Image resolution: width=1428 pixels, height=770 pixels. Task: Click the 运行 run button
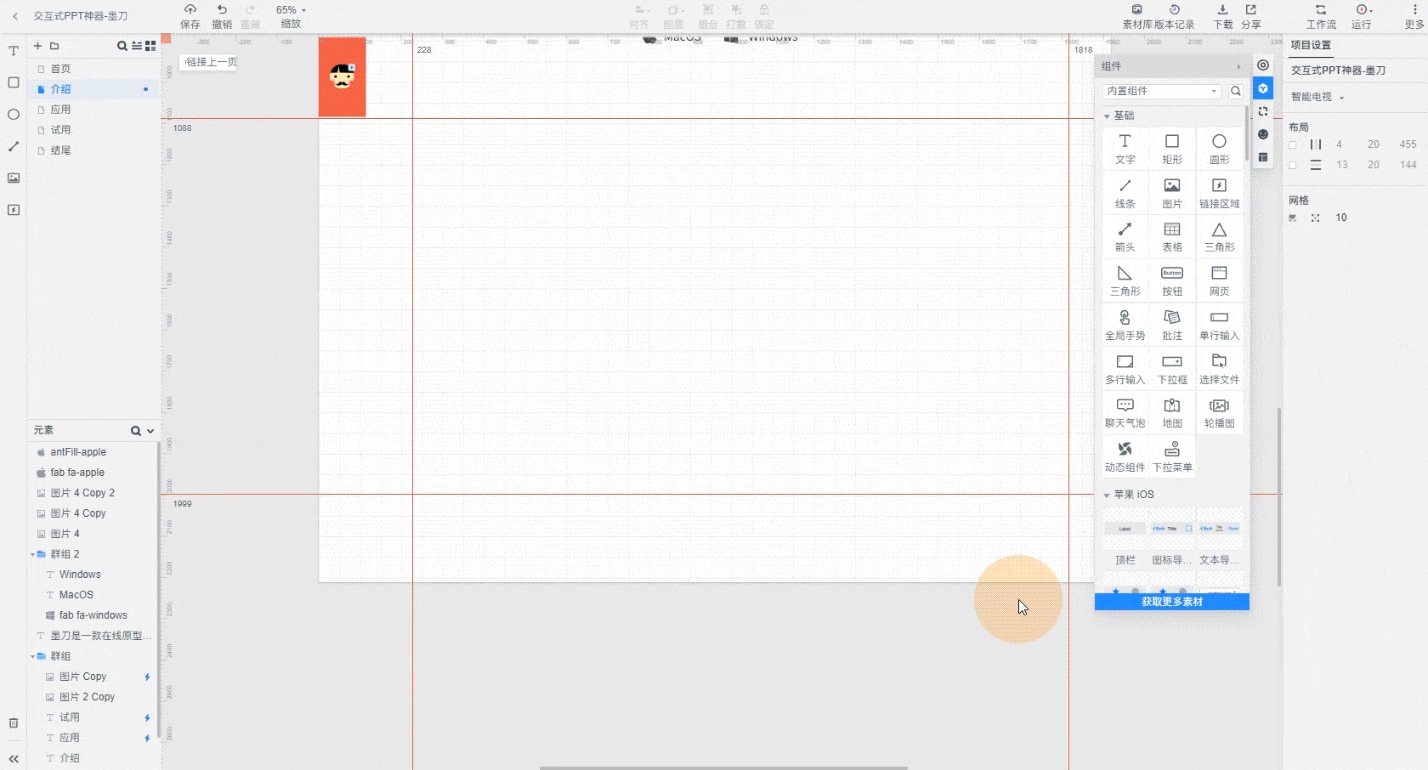coord(1361,16)
